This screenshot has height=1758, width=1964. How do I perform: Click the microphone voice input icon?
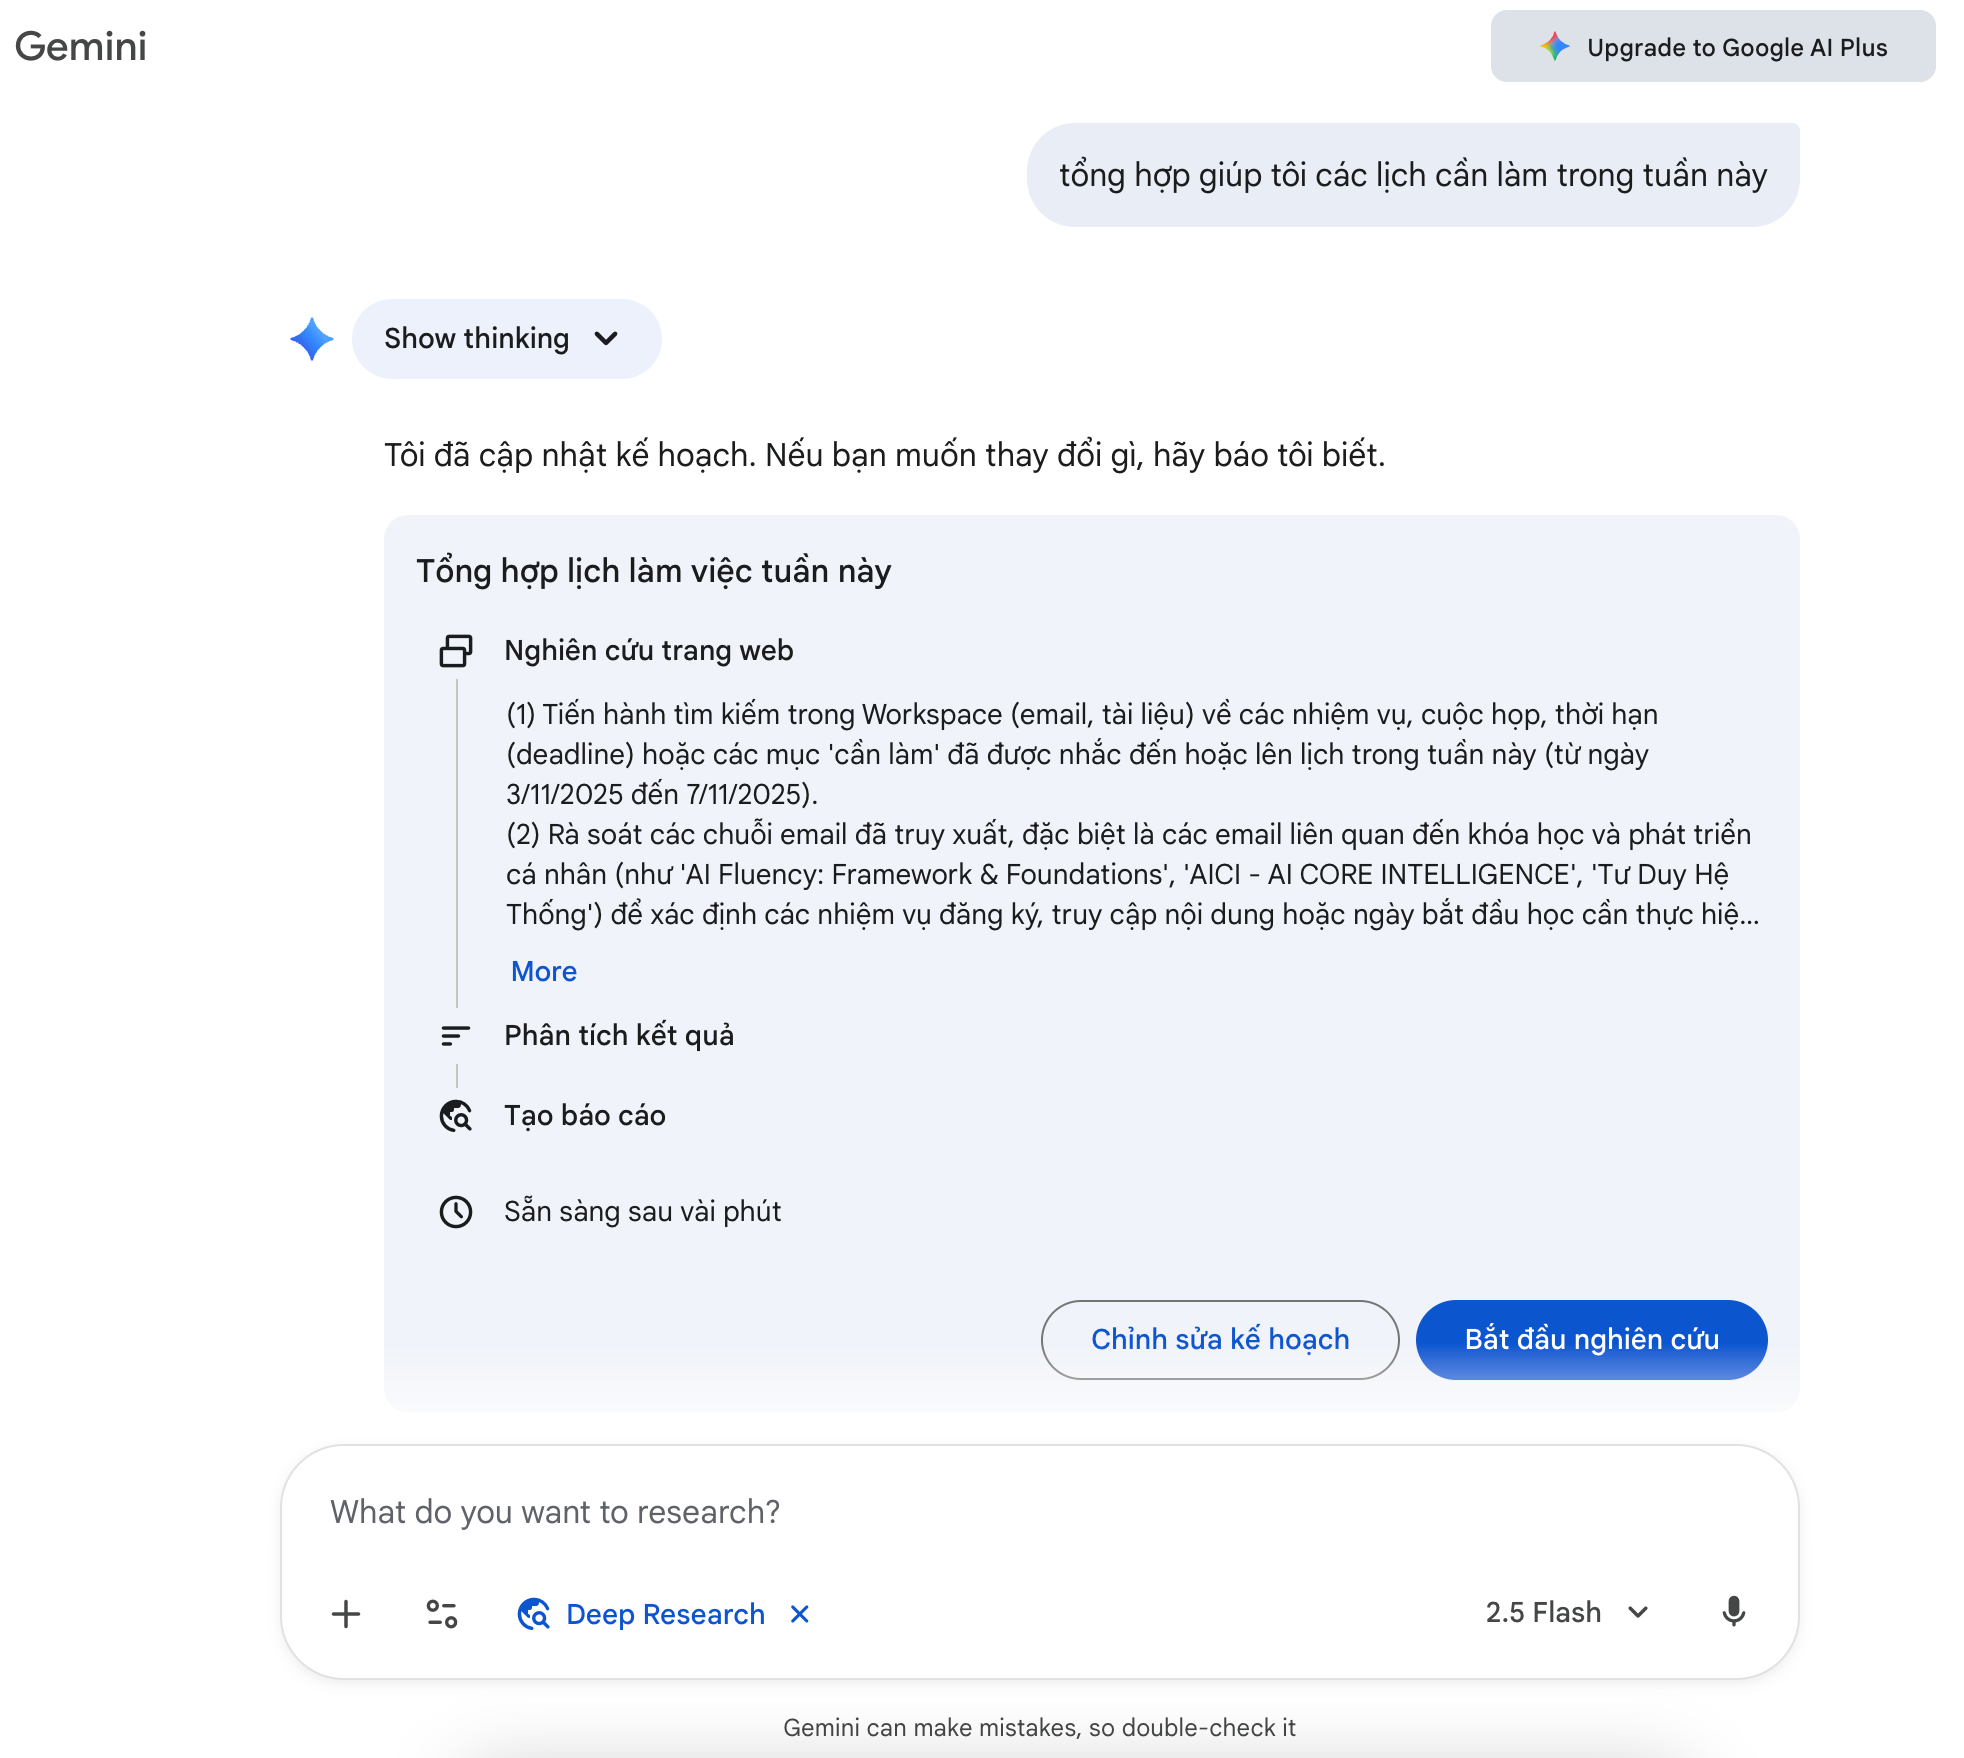[1733, 1612]
